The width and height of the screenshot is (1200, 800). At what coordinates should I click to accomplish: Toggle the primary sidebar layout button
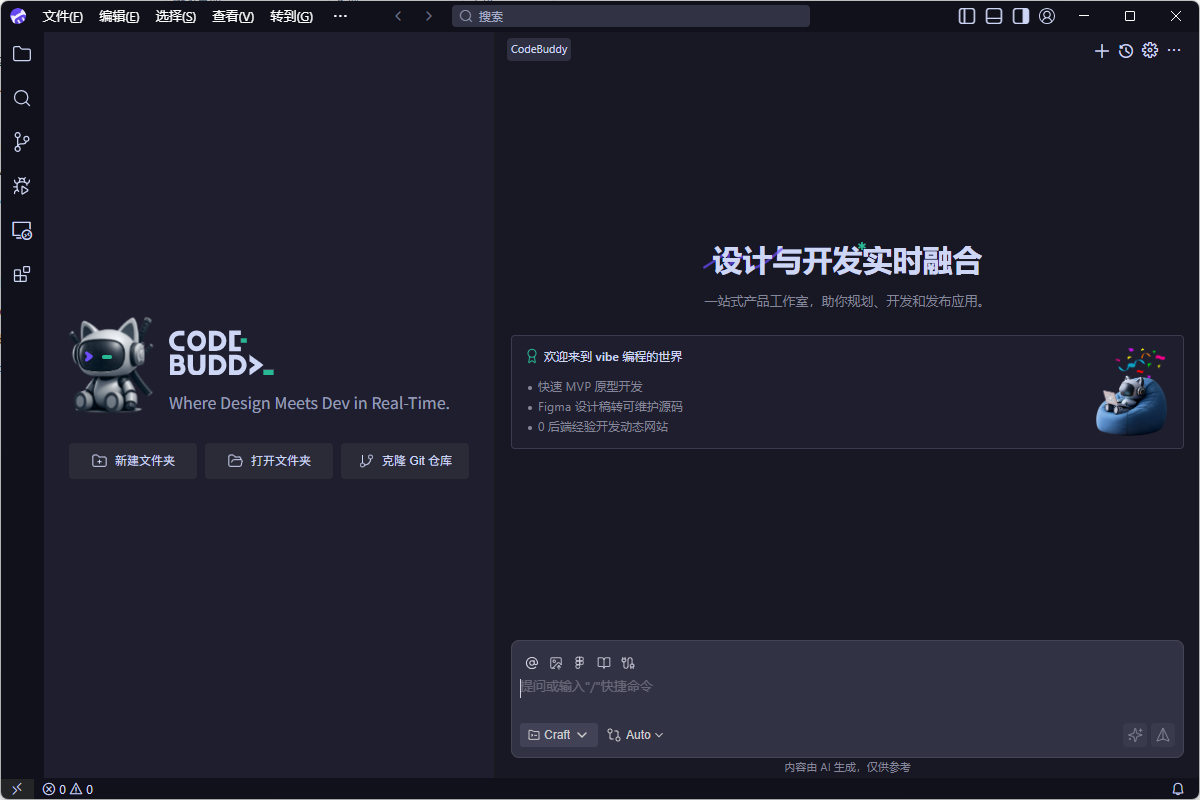click(x=966, y=16)
